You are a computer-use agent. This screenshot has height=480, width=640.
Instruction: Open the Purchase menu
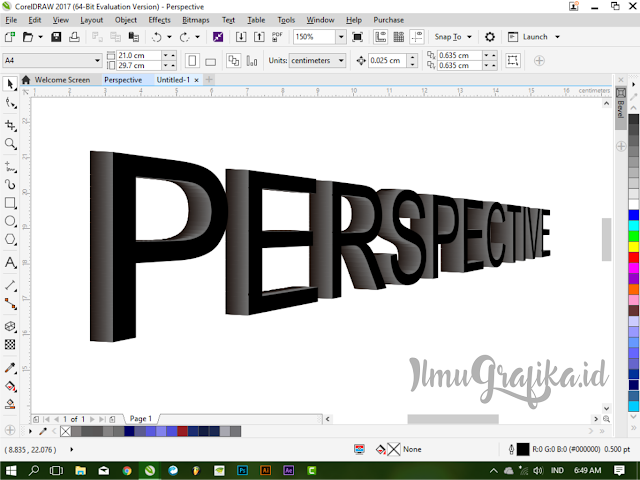tap(389, 20)
